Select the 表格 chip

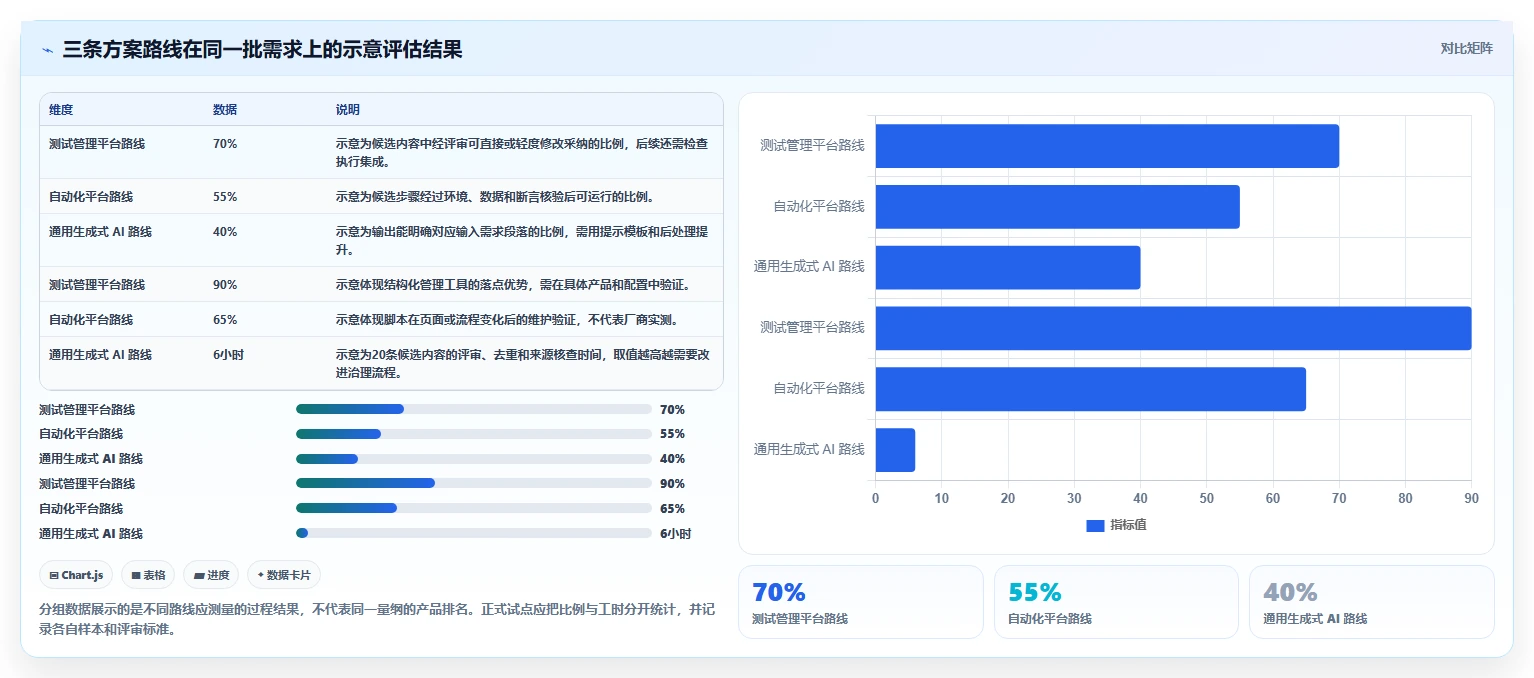148,575
